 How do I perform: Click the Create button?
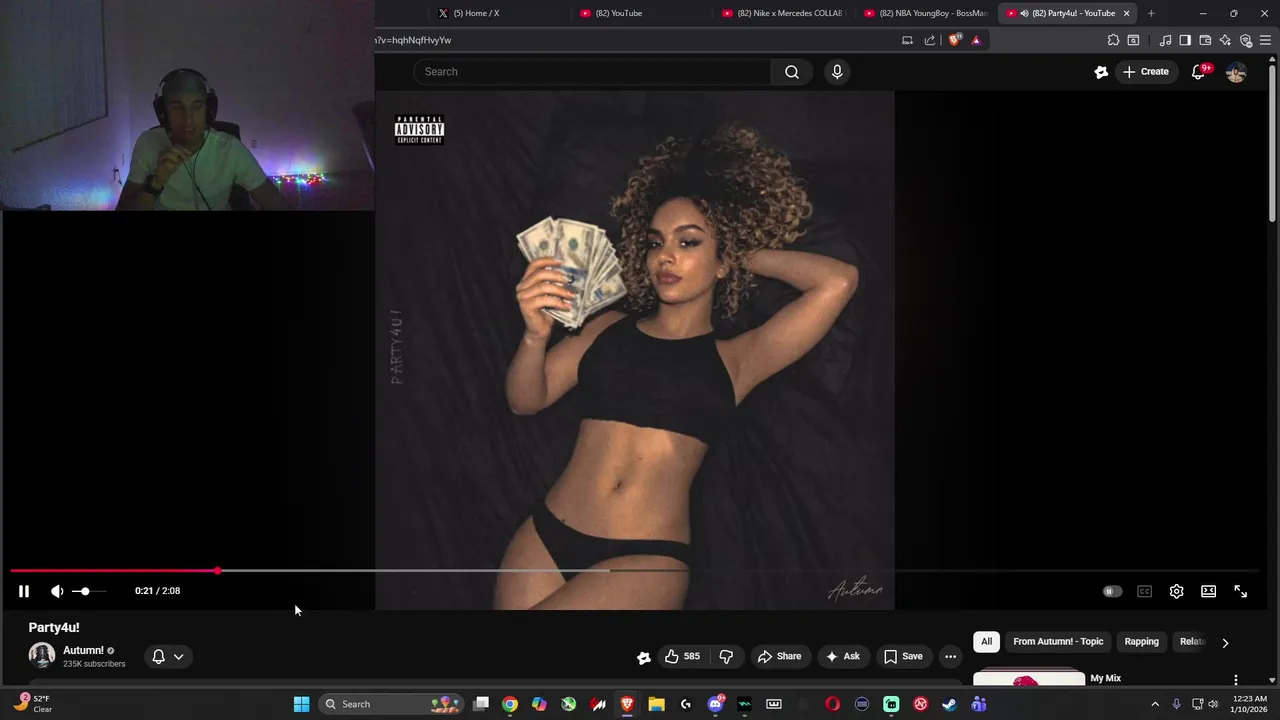pyautogui.click(x=1145, y=72)
